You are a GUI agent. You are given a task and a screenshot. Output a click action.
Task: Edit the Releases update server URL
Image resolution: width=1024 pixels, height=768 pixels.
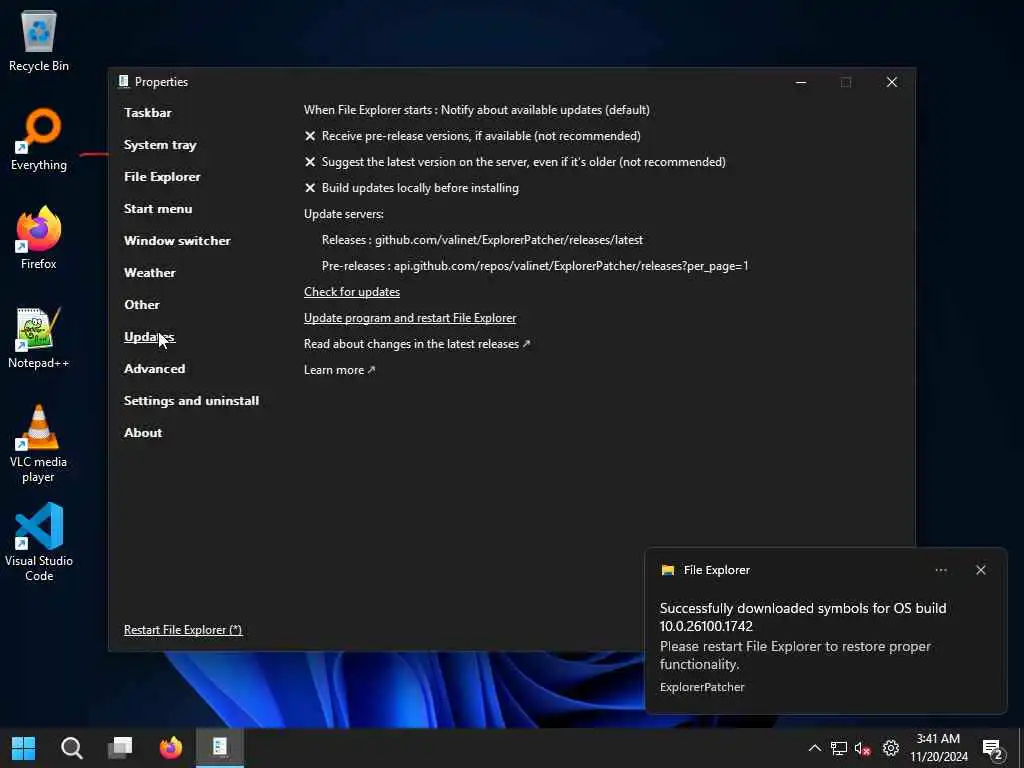(x=483, y=240)
